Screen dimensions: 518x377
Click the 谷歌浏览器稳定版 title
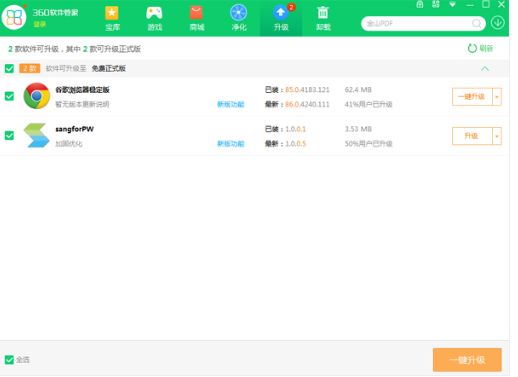click(x=82, y=90)
